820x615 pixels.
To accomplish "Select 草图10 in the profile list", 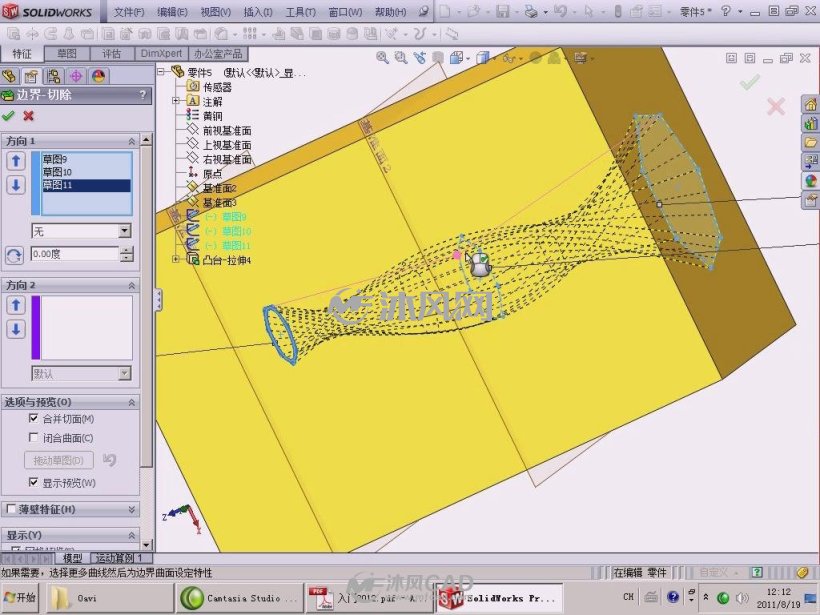I will point(57,172).
